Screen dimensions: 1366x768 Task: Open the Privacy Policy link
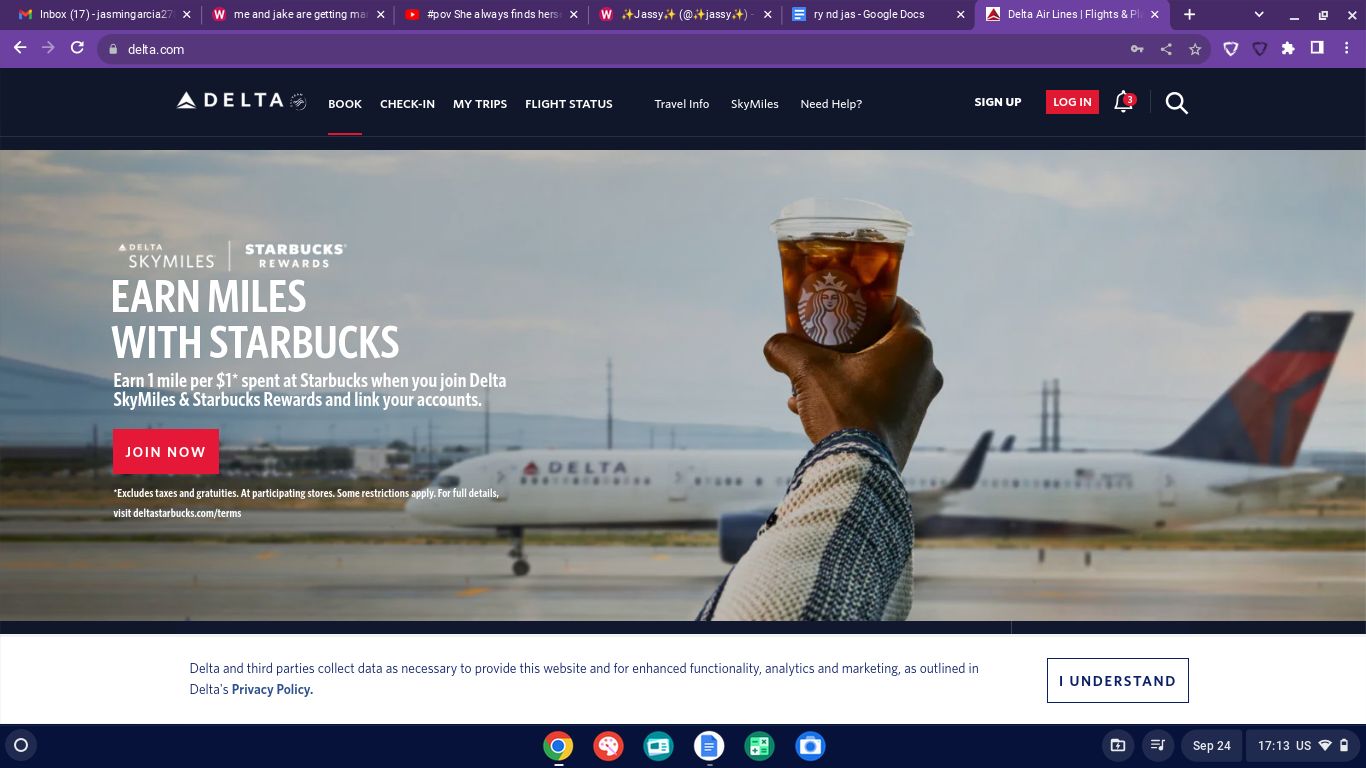pyautogui.click(x=272, y=690)
